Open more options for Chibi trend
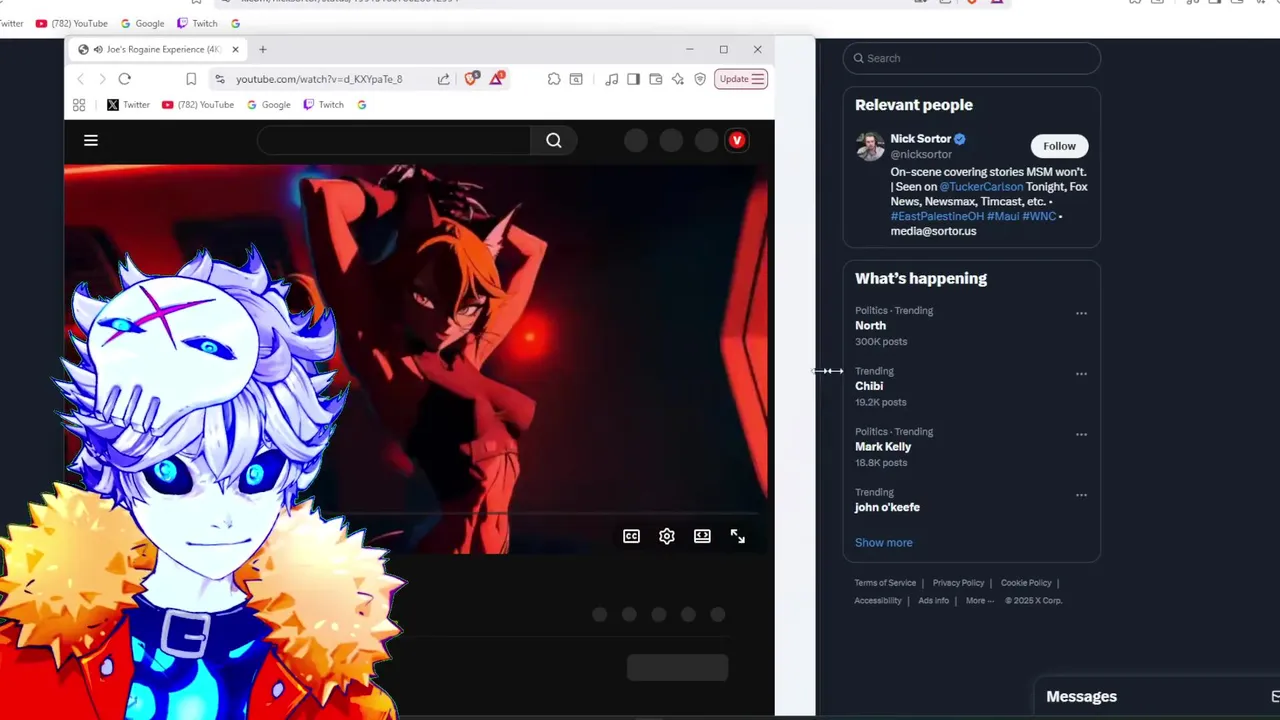This screenshot has height=720, width=1280. [1081, 374]
